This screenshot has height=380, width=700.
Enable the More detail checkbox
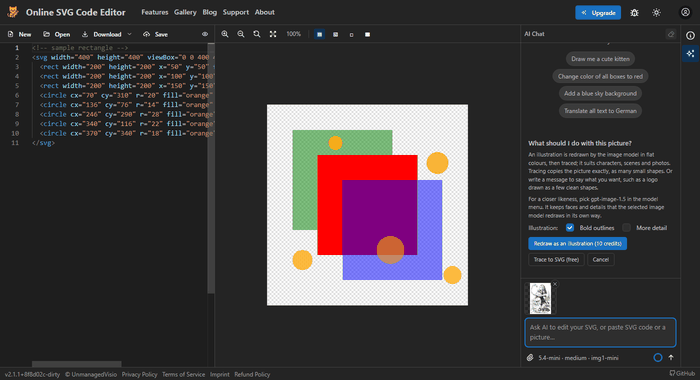click(x=626, y=228)
